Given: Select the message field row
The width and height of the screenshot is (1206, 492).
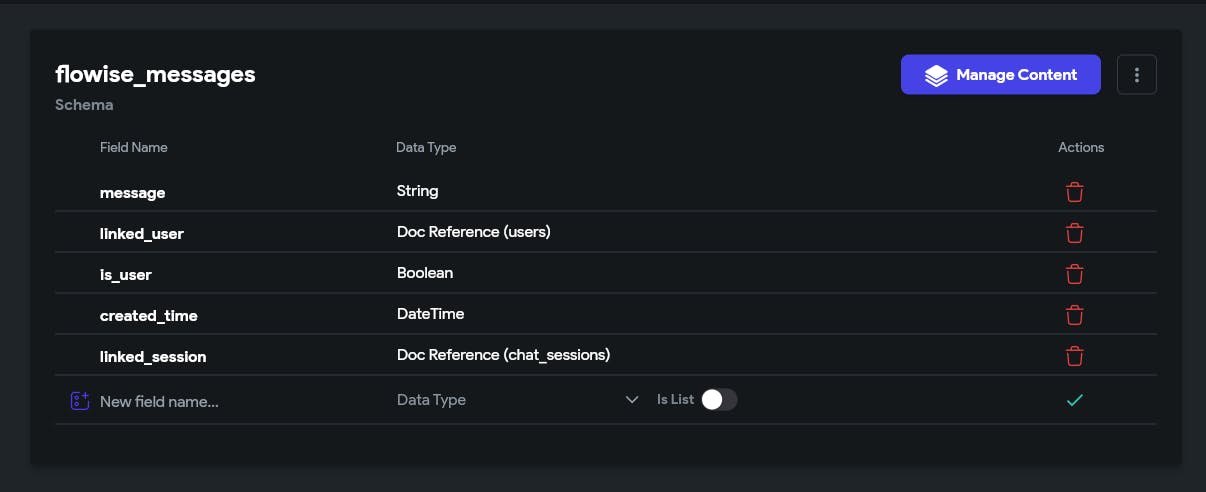Looking at the screenshot, I should click(133, 192).
